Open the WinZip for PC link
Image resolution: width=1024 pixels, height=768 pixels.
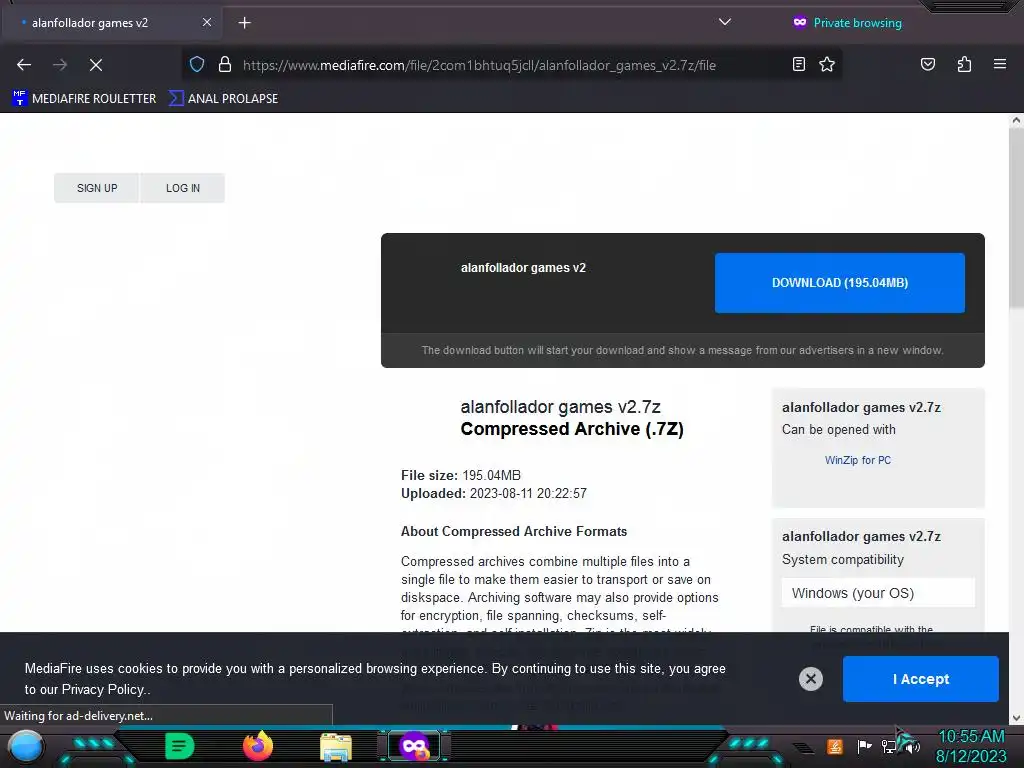857,460
